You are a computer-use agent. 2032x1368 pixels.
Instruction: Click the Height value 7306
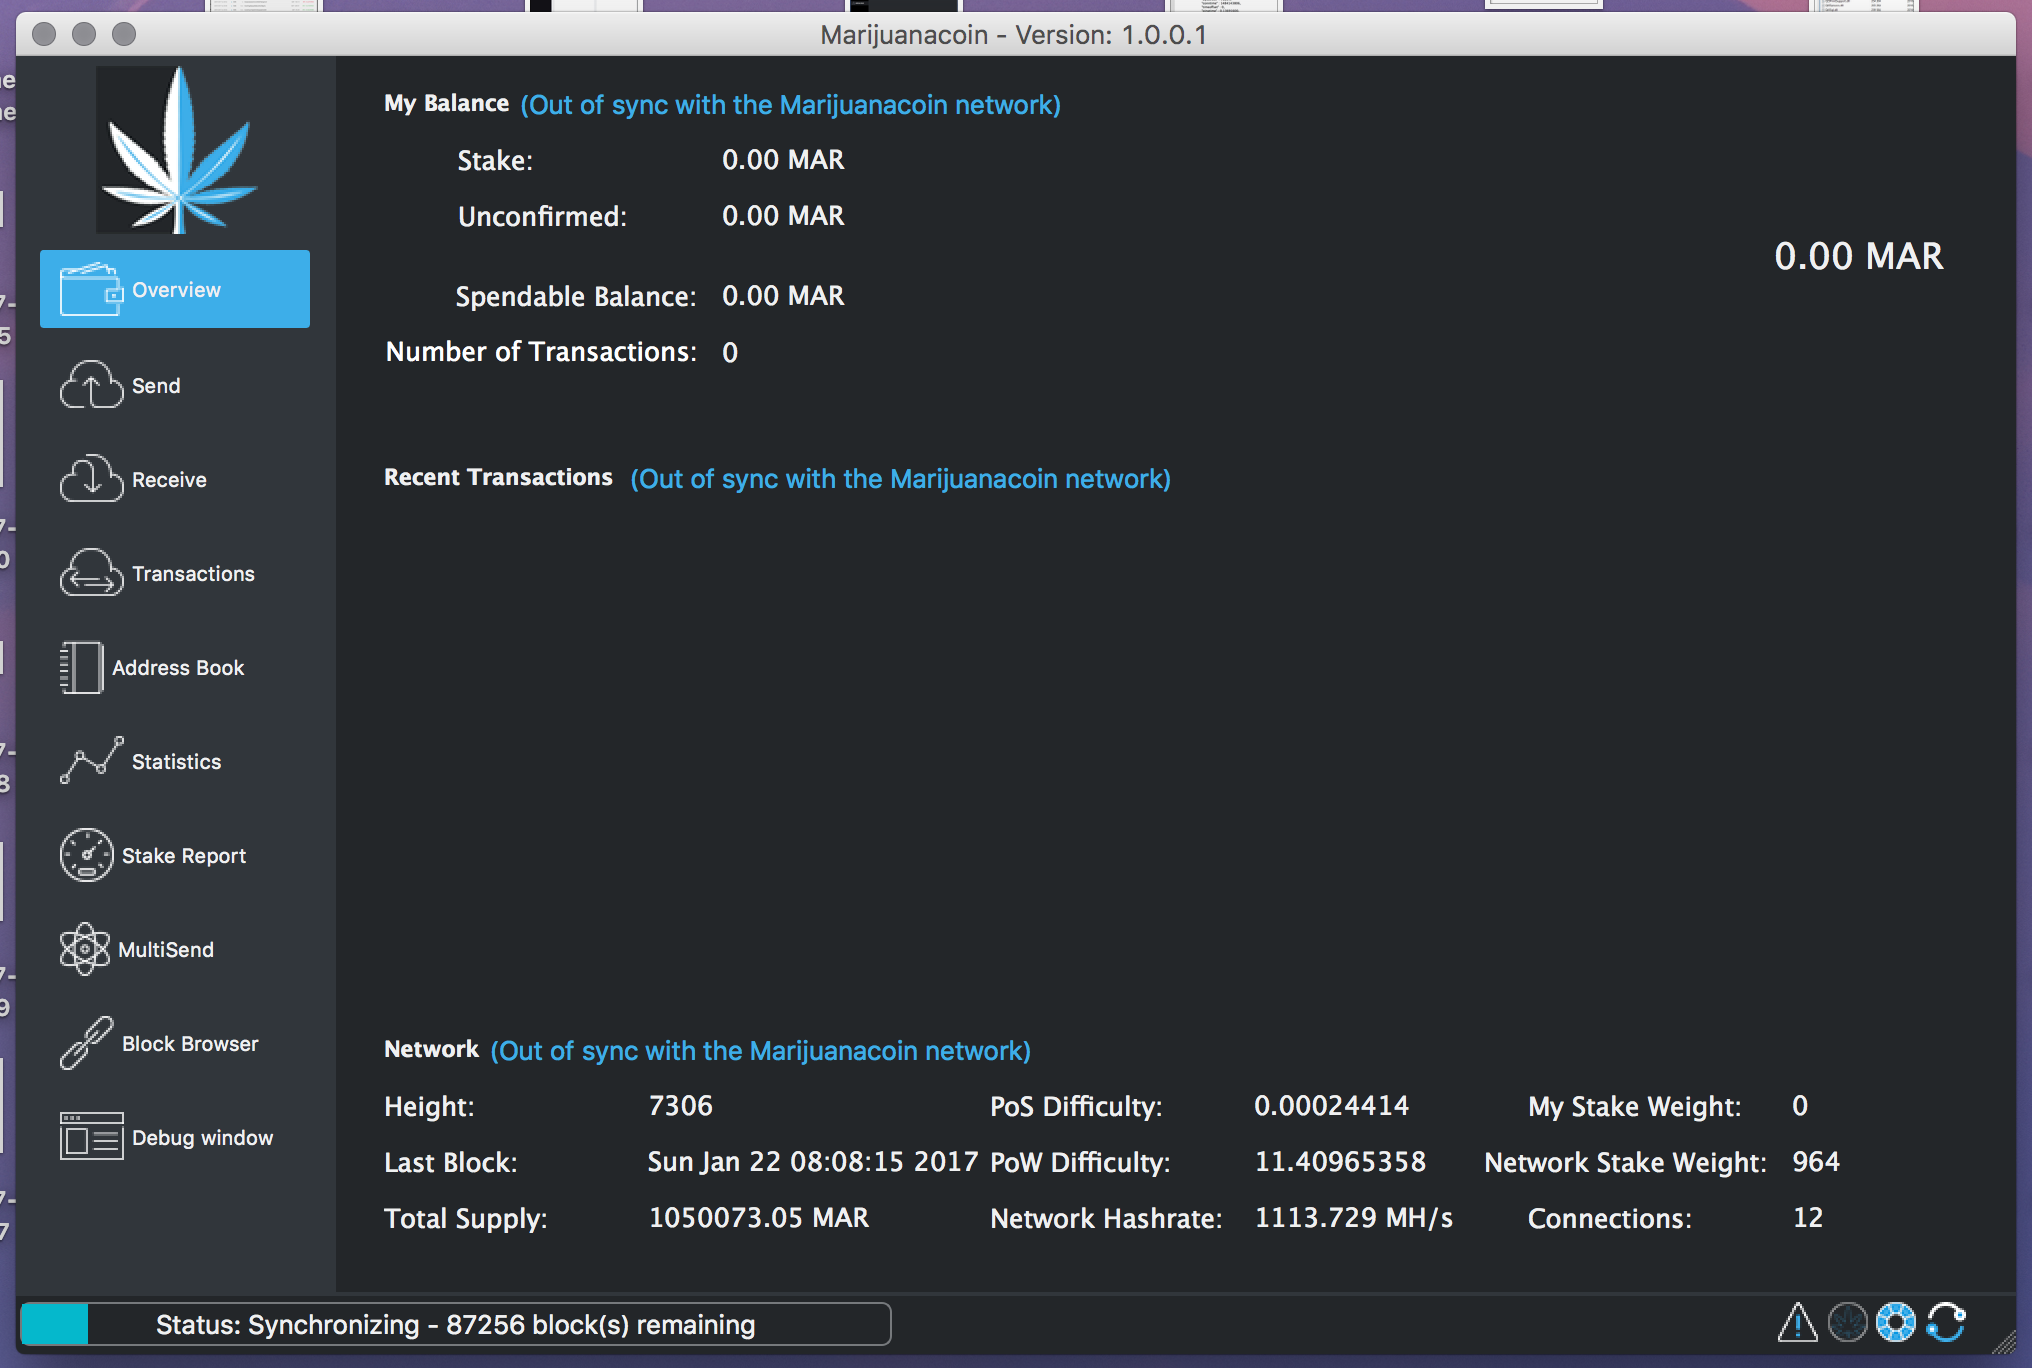(680, 1106)
